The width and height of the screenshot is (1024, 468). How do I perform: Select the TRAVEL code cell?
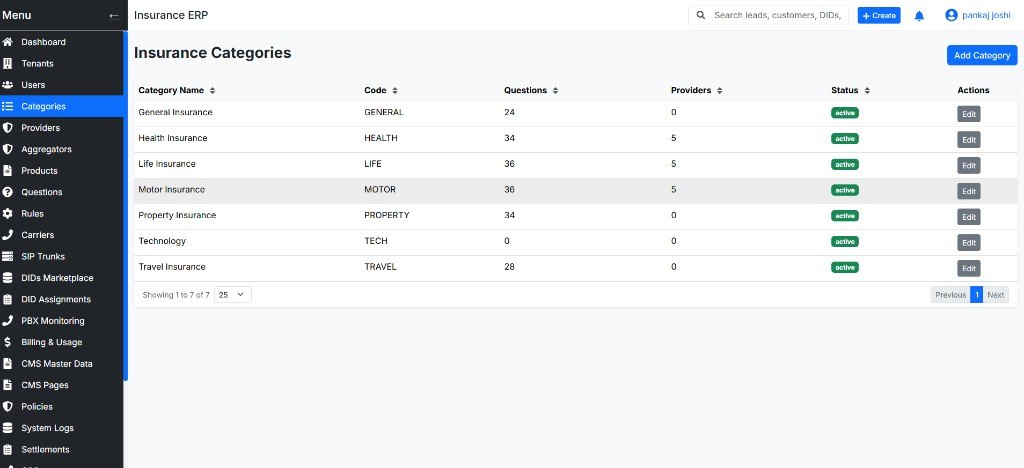(x=380, y=267)
